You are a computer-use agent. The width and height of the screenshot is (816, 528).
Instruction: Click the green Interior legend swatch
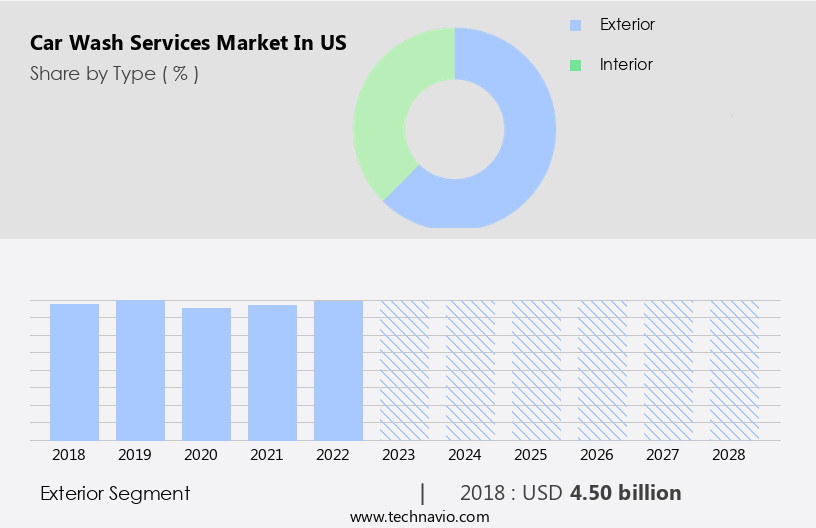click(x=575, y=65)
